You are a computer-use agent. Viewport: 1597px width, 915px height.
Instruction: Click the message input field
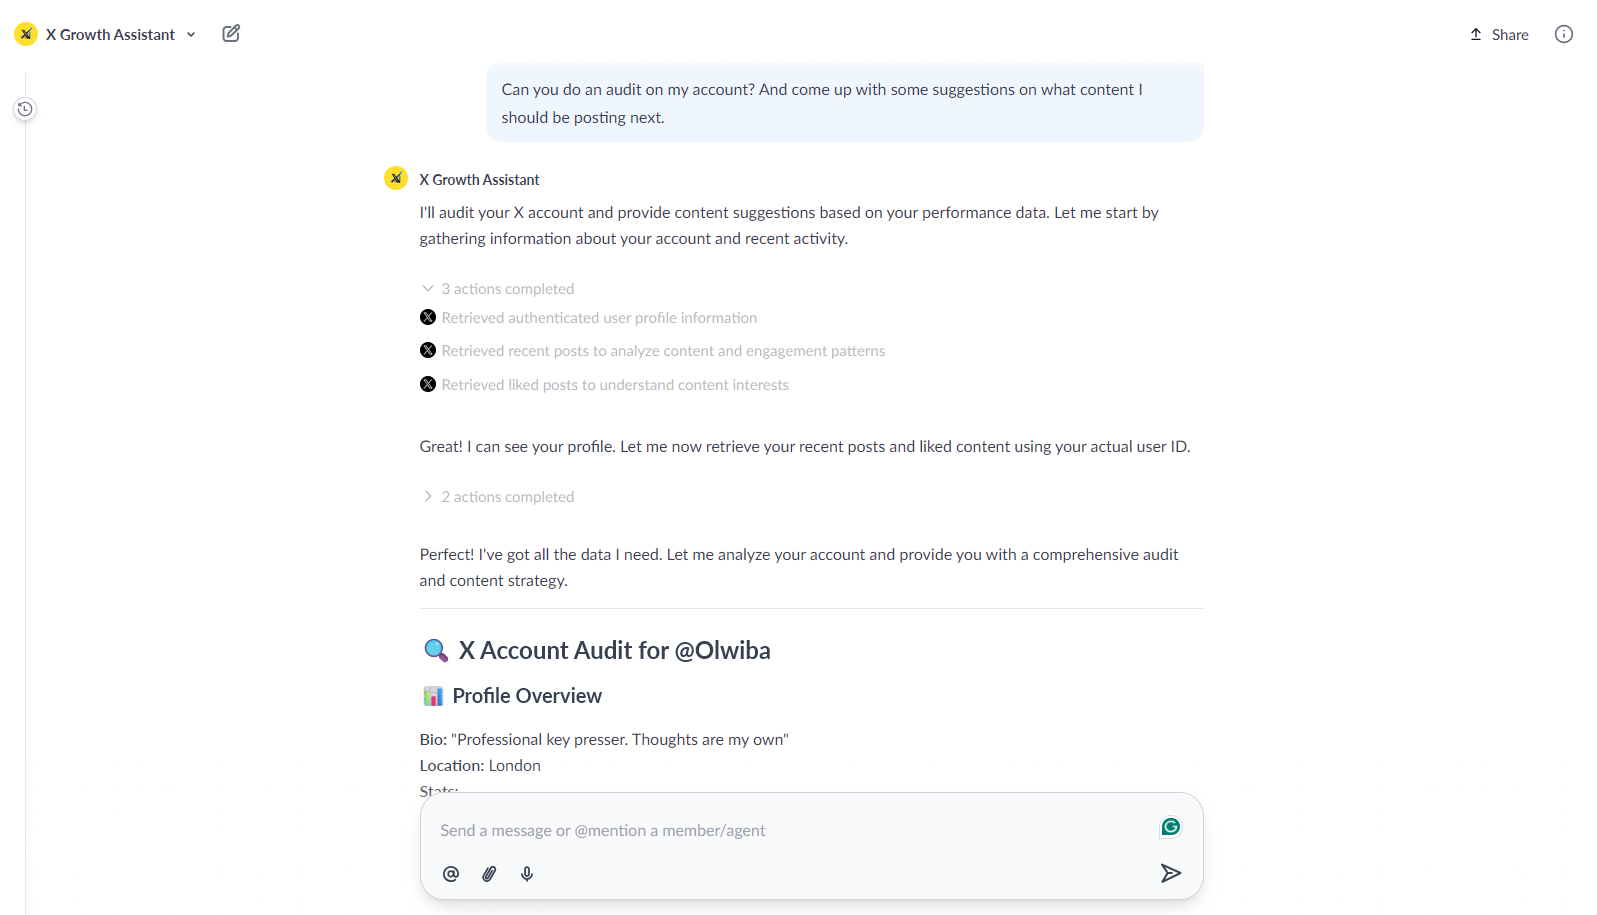(790, 831)
